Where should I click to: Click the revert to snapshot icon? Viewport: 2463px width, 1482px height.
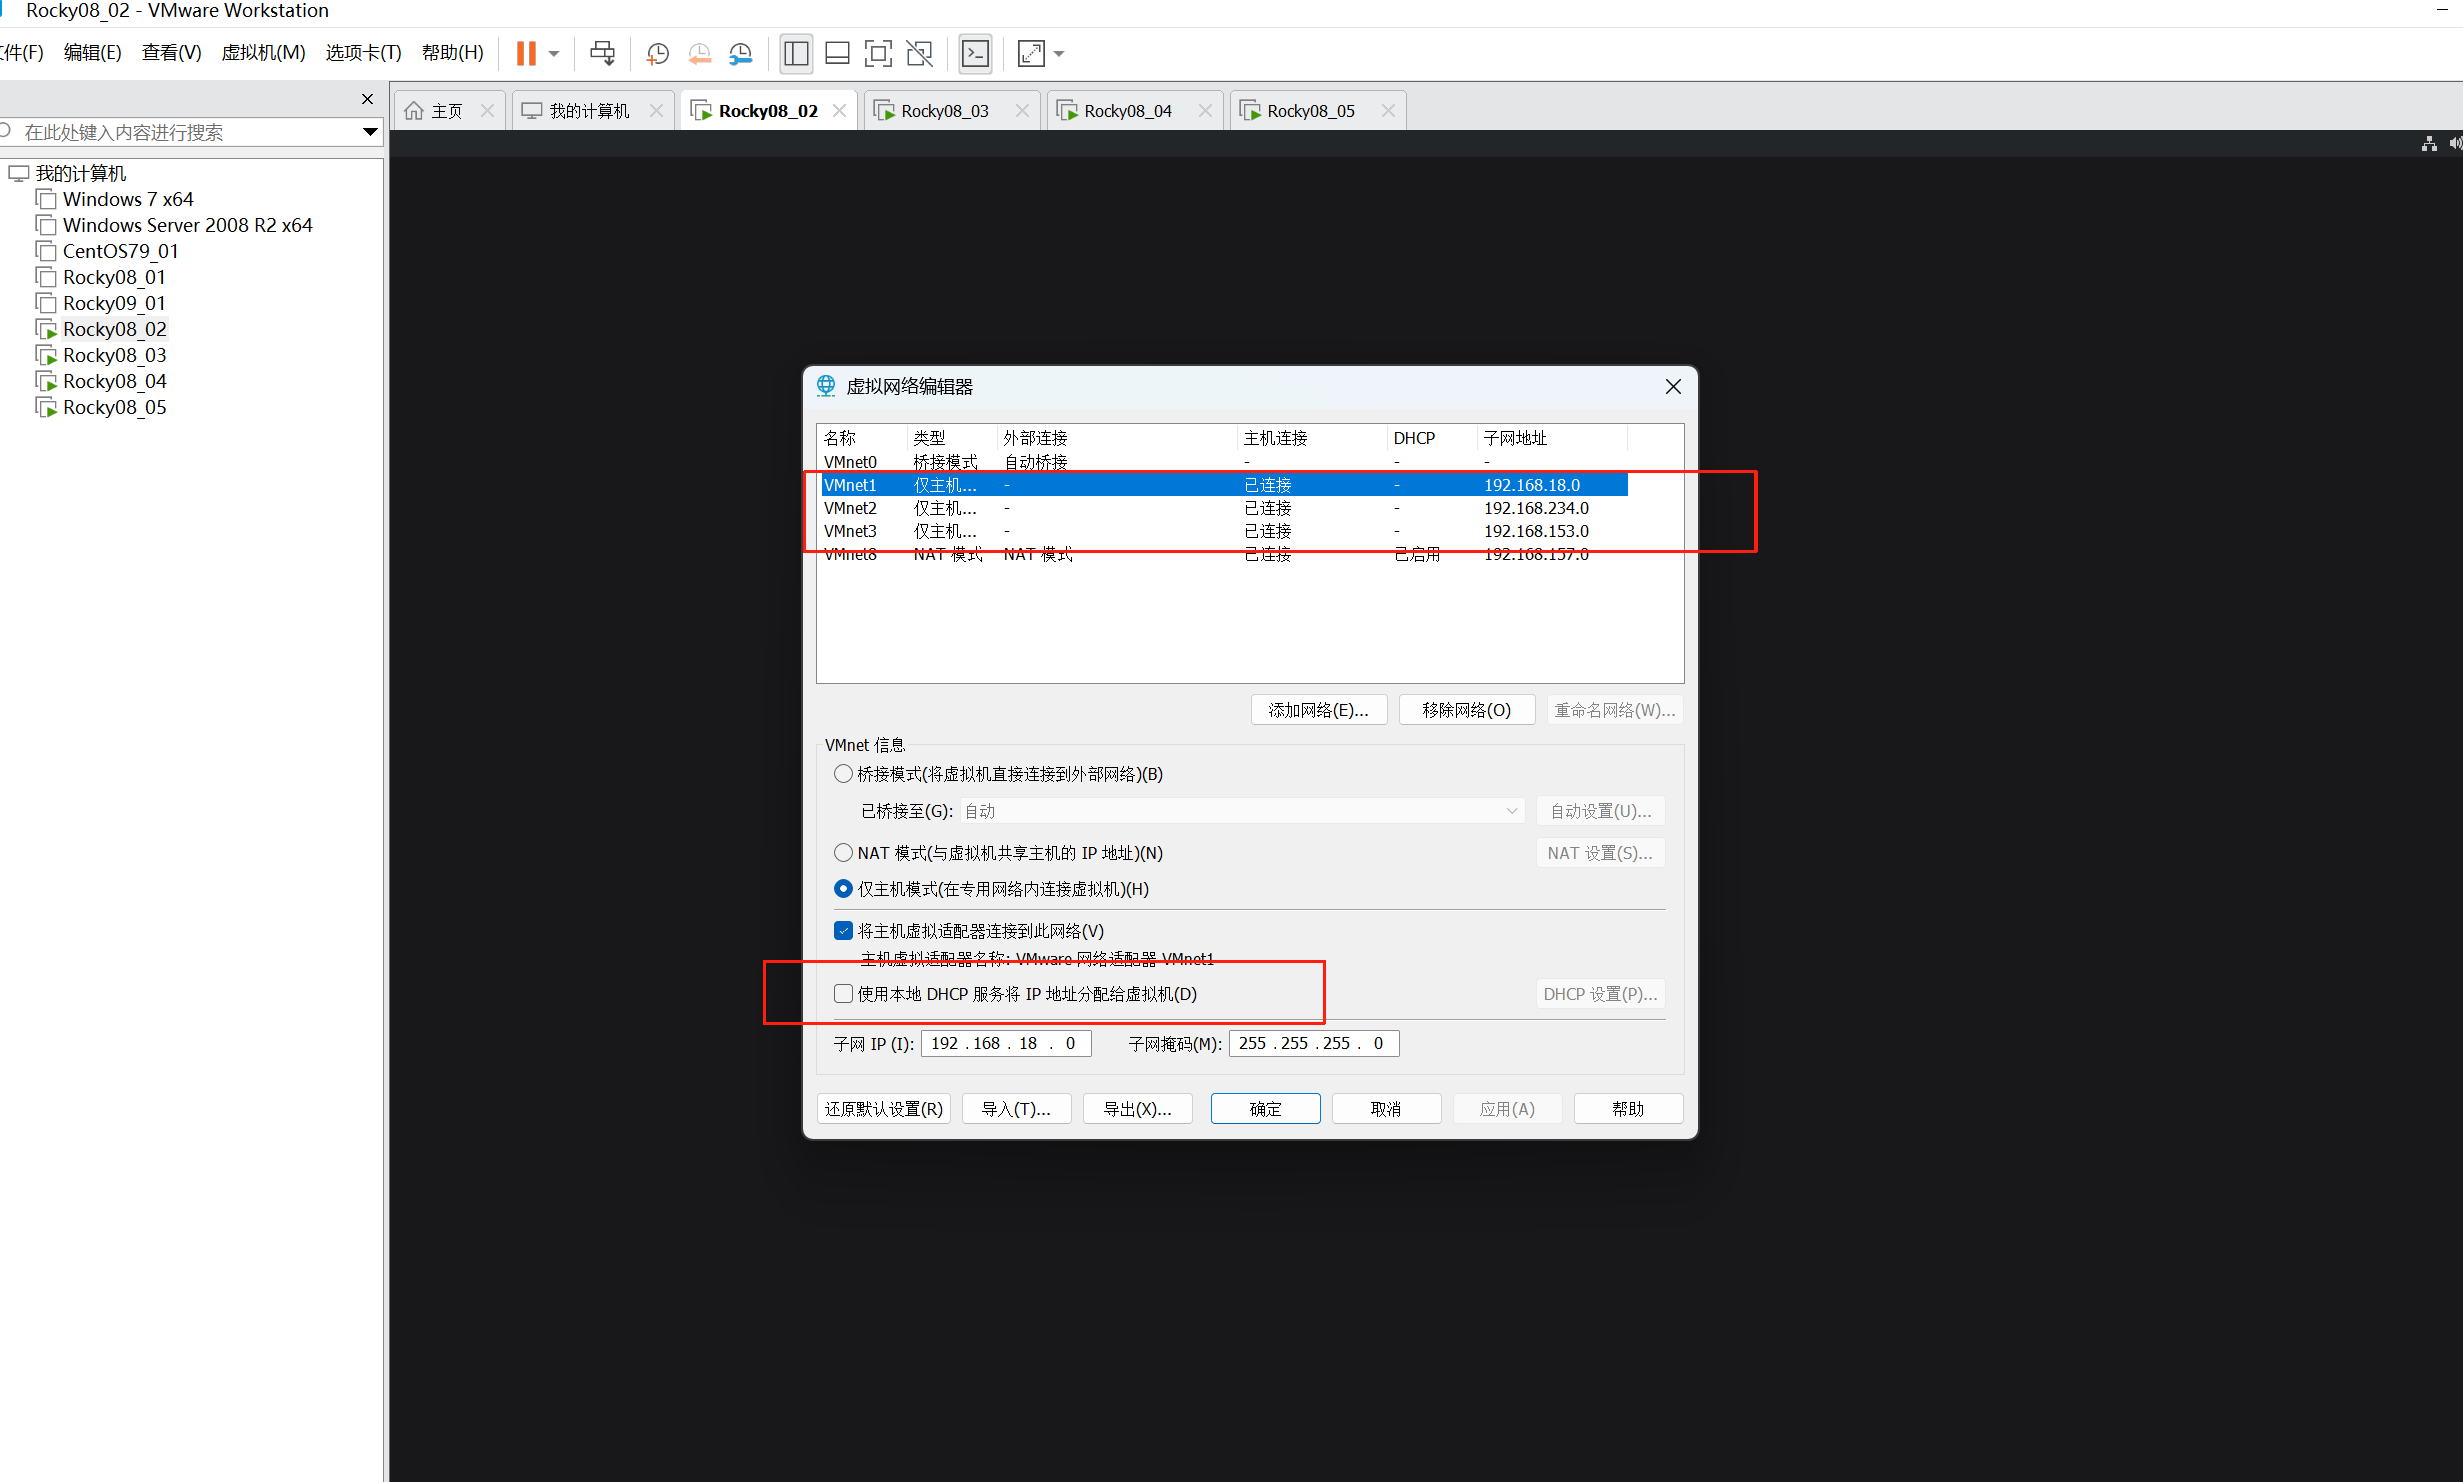[699, 53]
